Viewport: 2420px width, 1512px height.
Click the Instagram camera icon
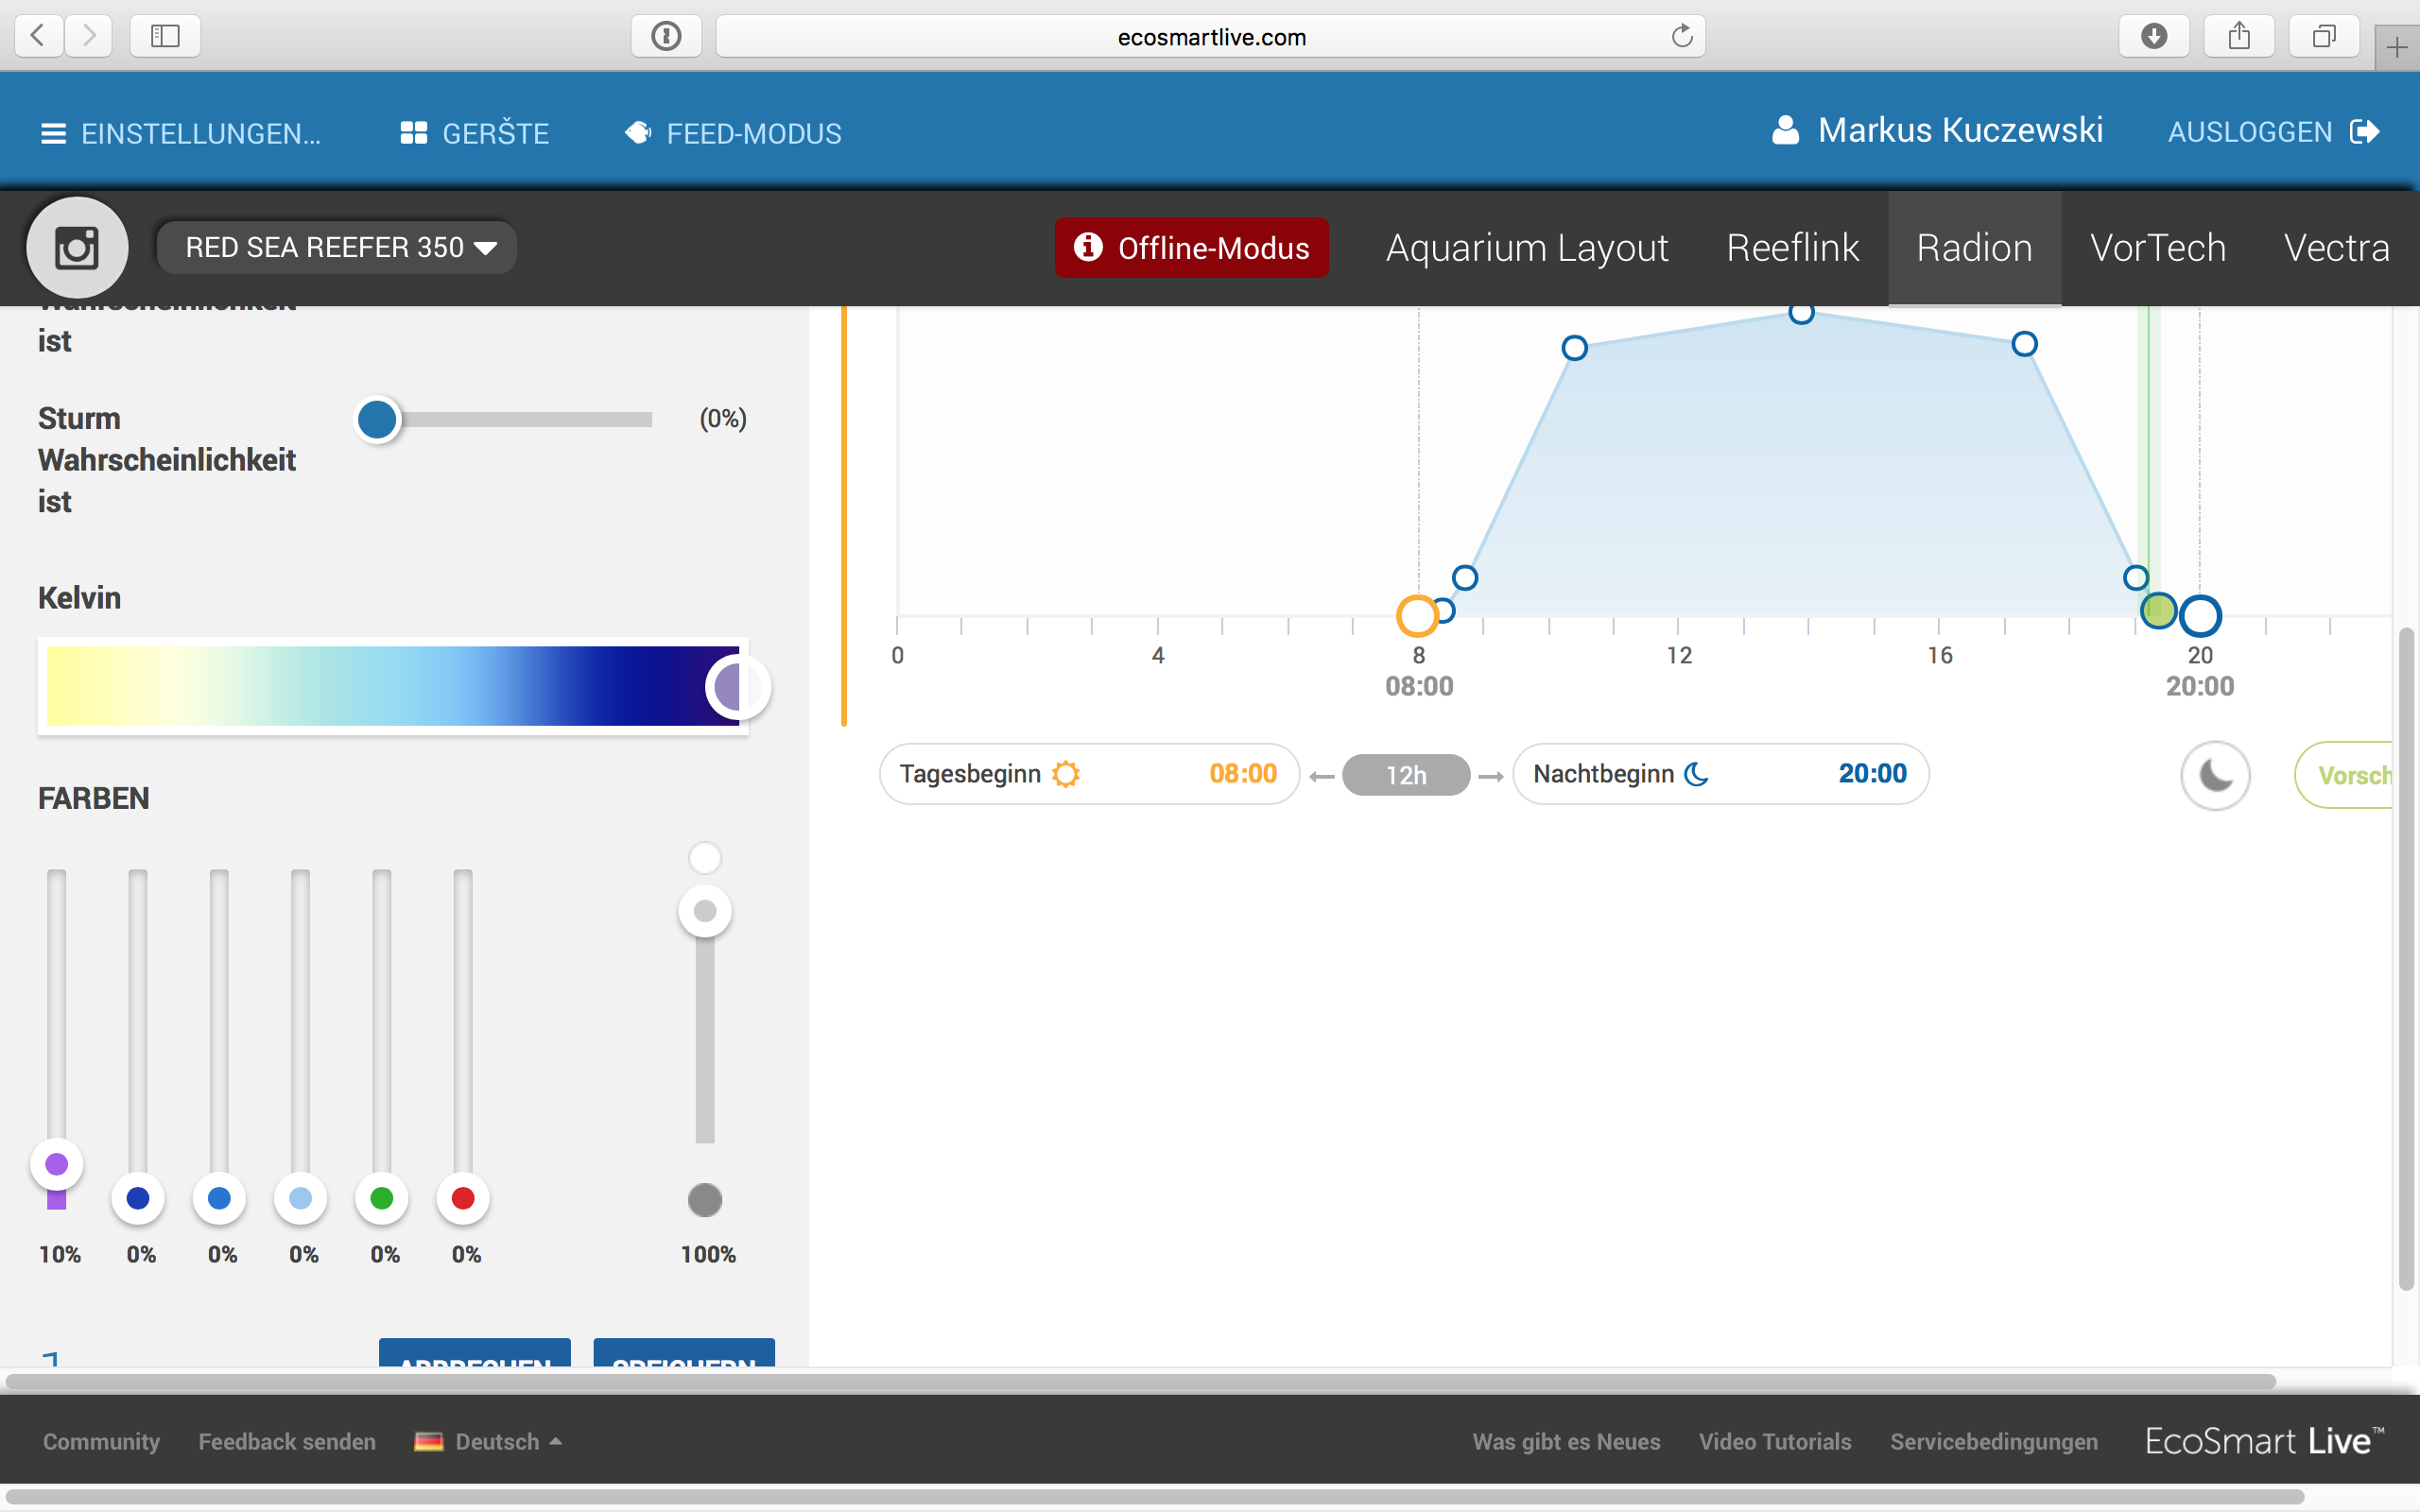coord(77,248)
